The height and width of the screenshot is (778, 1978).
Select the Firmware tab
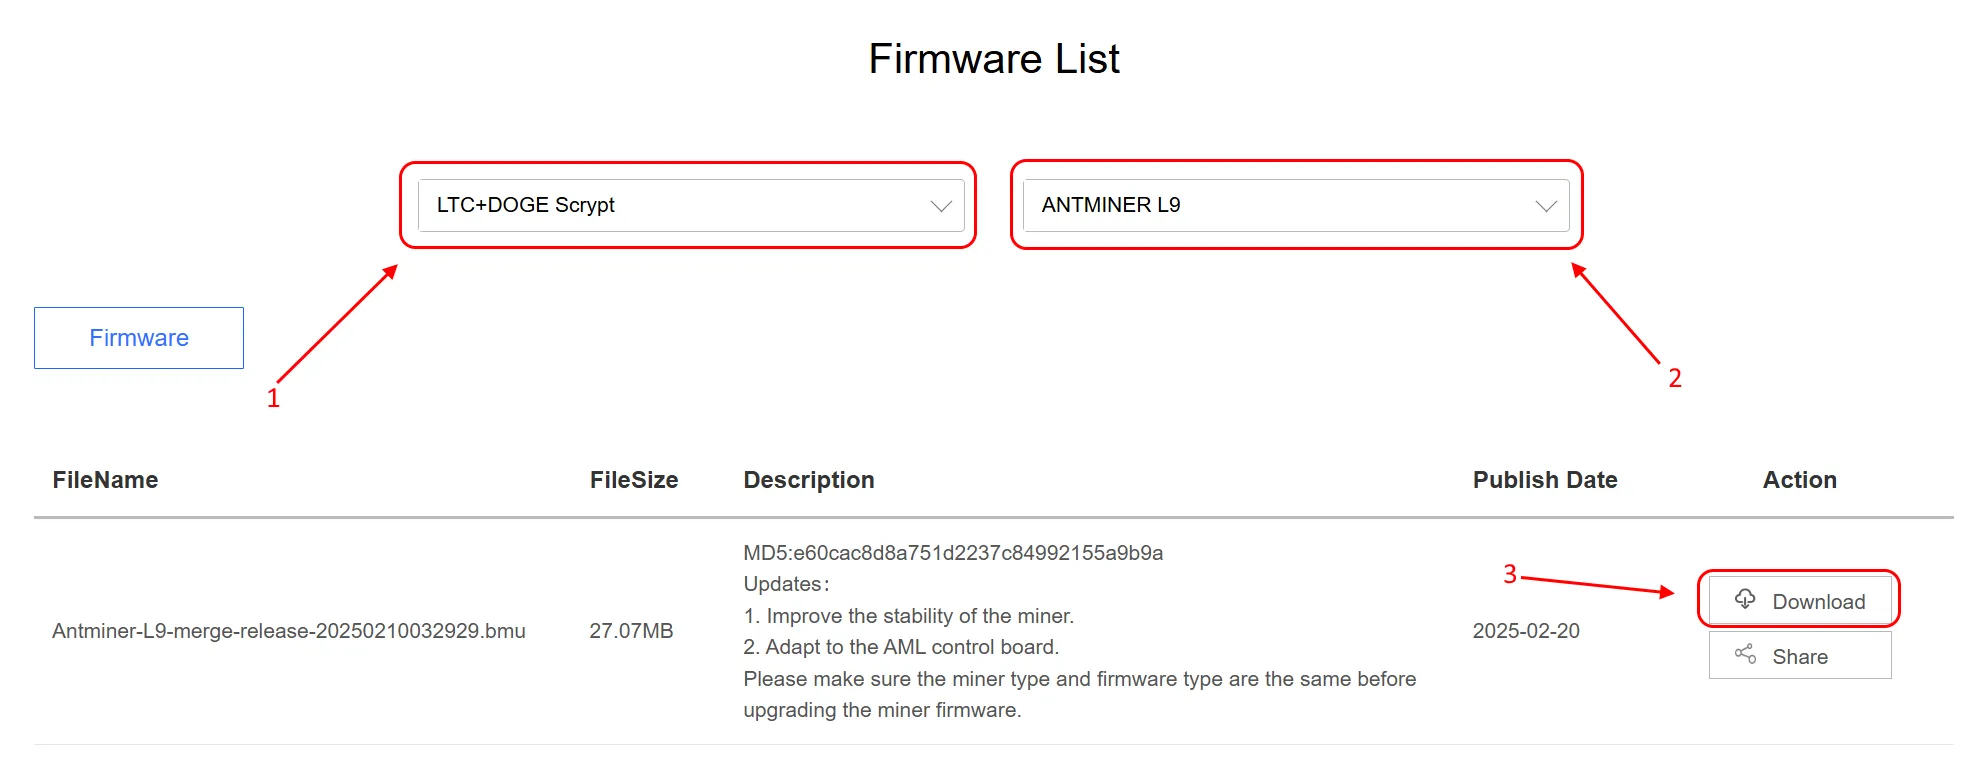(139, 338)
